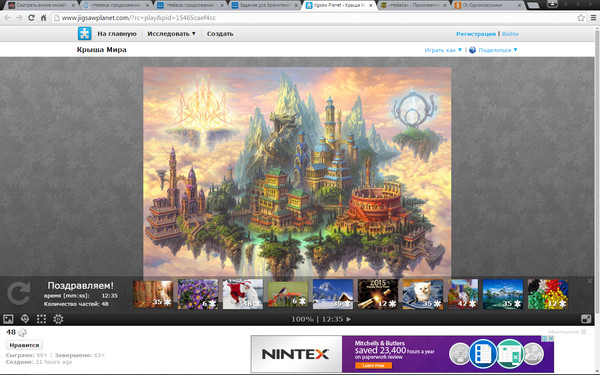This screenshot has width=600, height=375.
Task: Go to На главную menu item
Action: coord(117,34)
